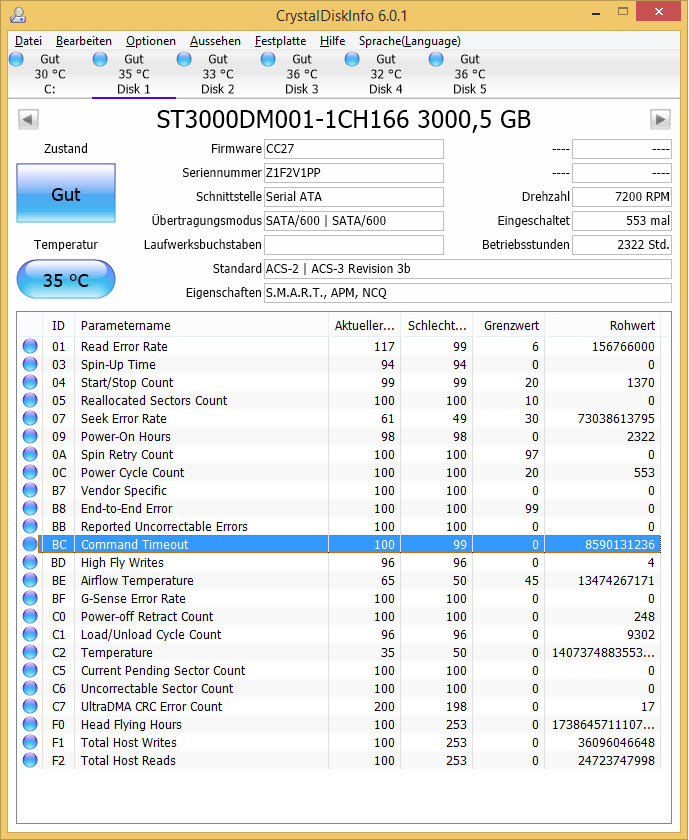Screen dimensions: 689x840
Task: Click the Eigenschaften field S.M.A.R.T., APM, NCQ
Action: tap(468, 293)
